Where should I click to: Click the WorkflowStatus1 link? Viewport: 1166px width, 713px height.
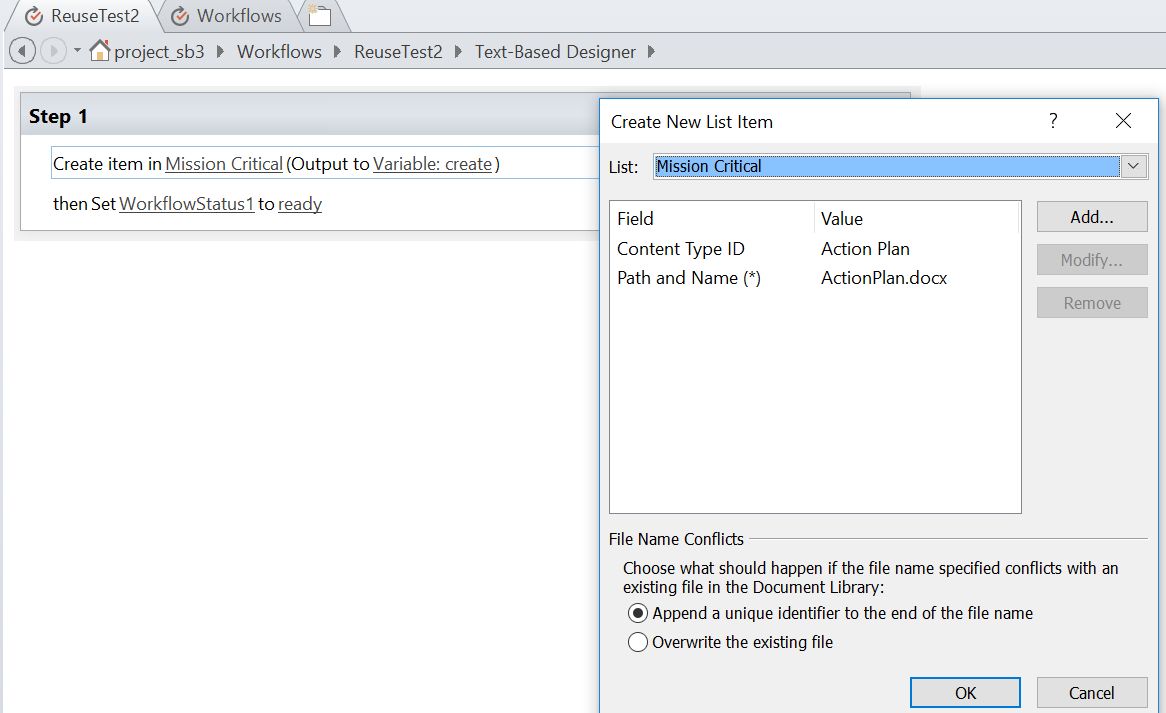pos(187,204)
